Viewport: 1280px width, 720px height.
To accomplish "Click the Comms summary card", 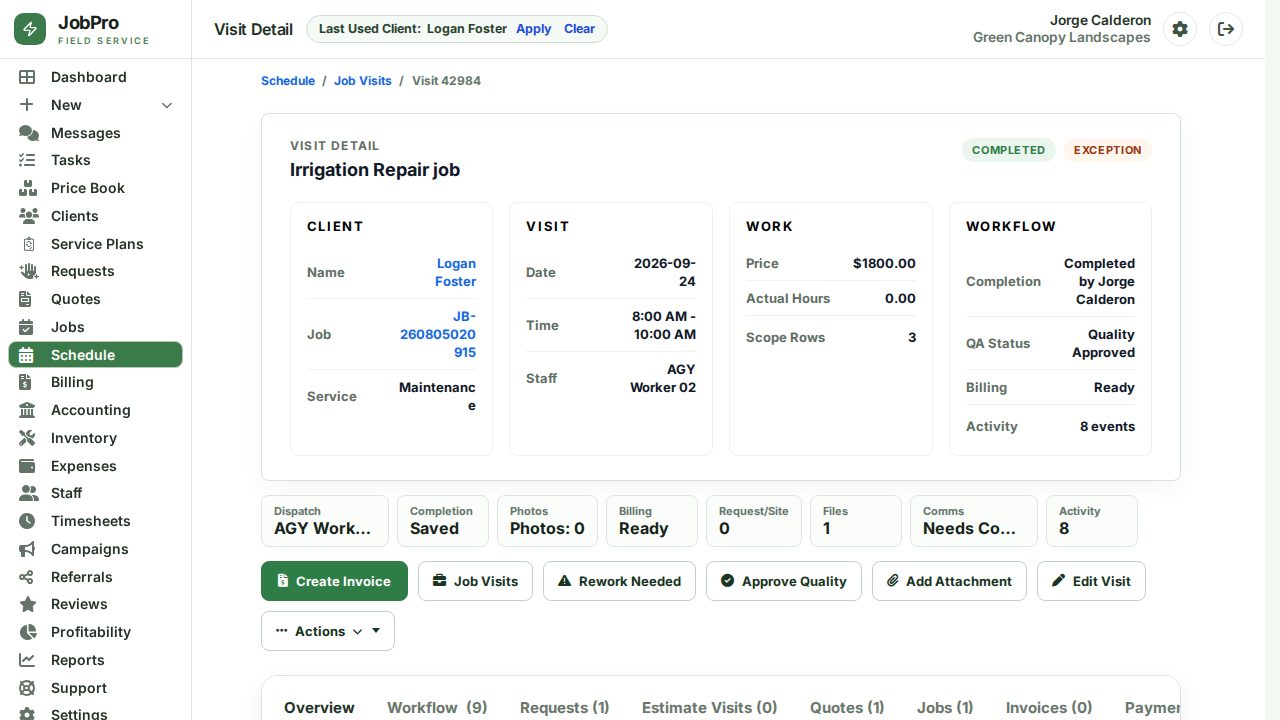I will 974,521.
